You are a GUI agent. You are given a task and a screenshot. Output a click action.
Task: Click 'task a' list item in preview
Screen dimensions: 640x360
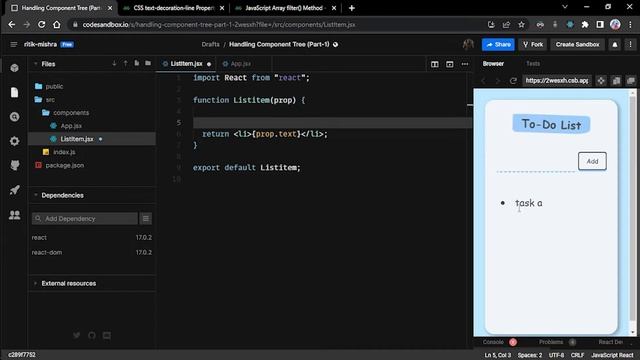click(x=529, y=203)
